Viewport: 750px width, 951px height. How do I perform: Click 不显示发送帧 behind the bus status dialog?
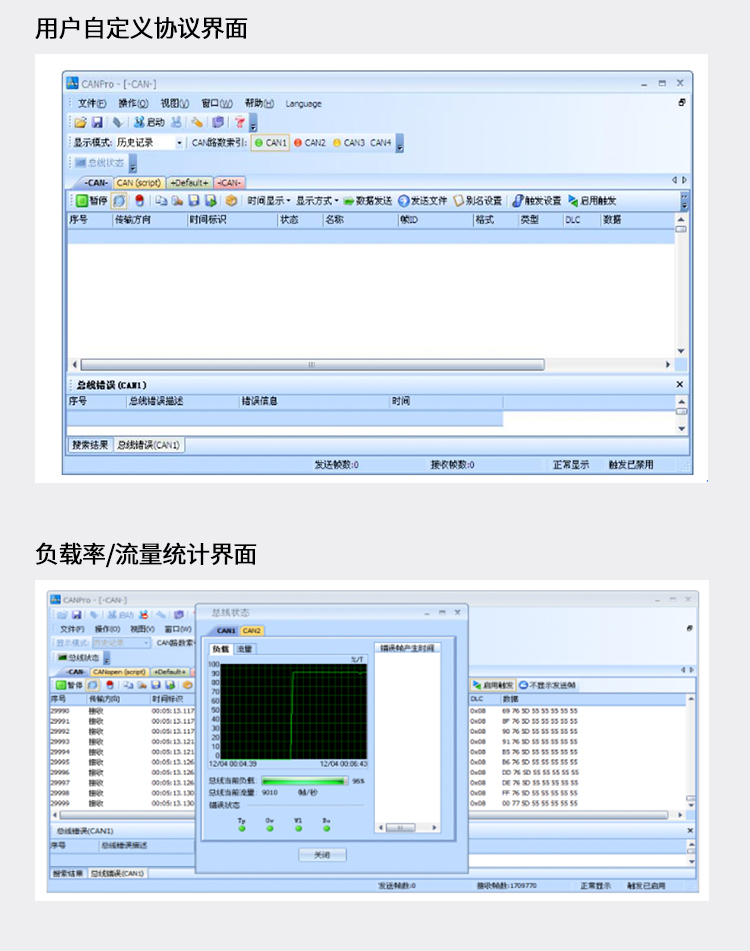[x=547, y=685]
